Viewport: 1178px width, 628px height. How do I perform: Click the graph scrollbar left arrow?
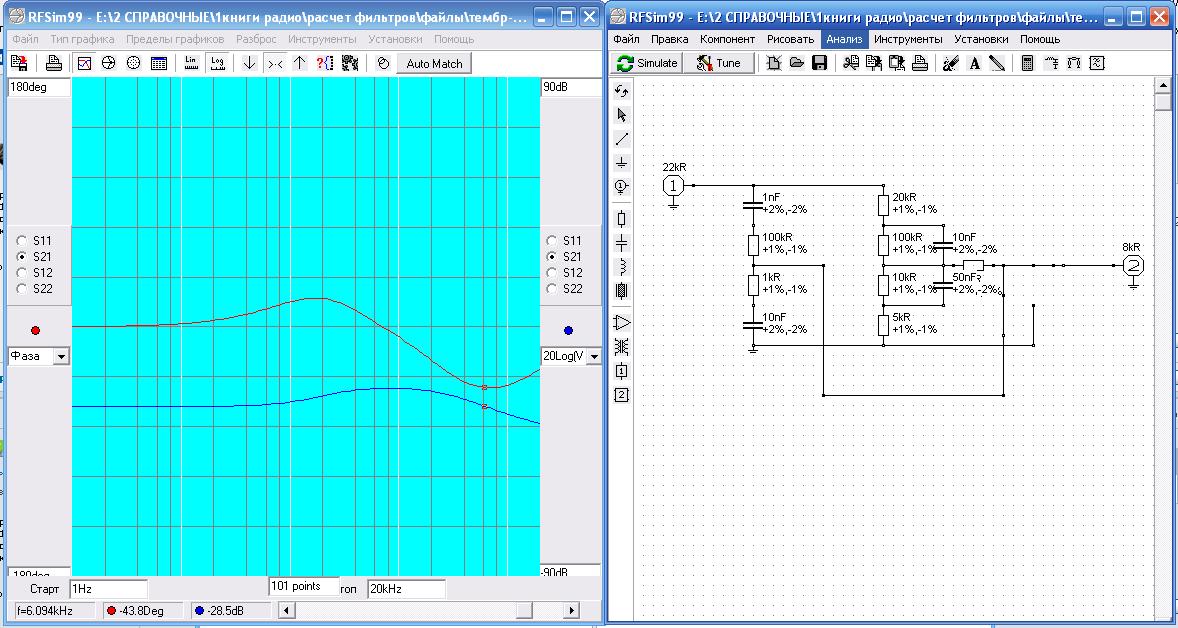285,611
